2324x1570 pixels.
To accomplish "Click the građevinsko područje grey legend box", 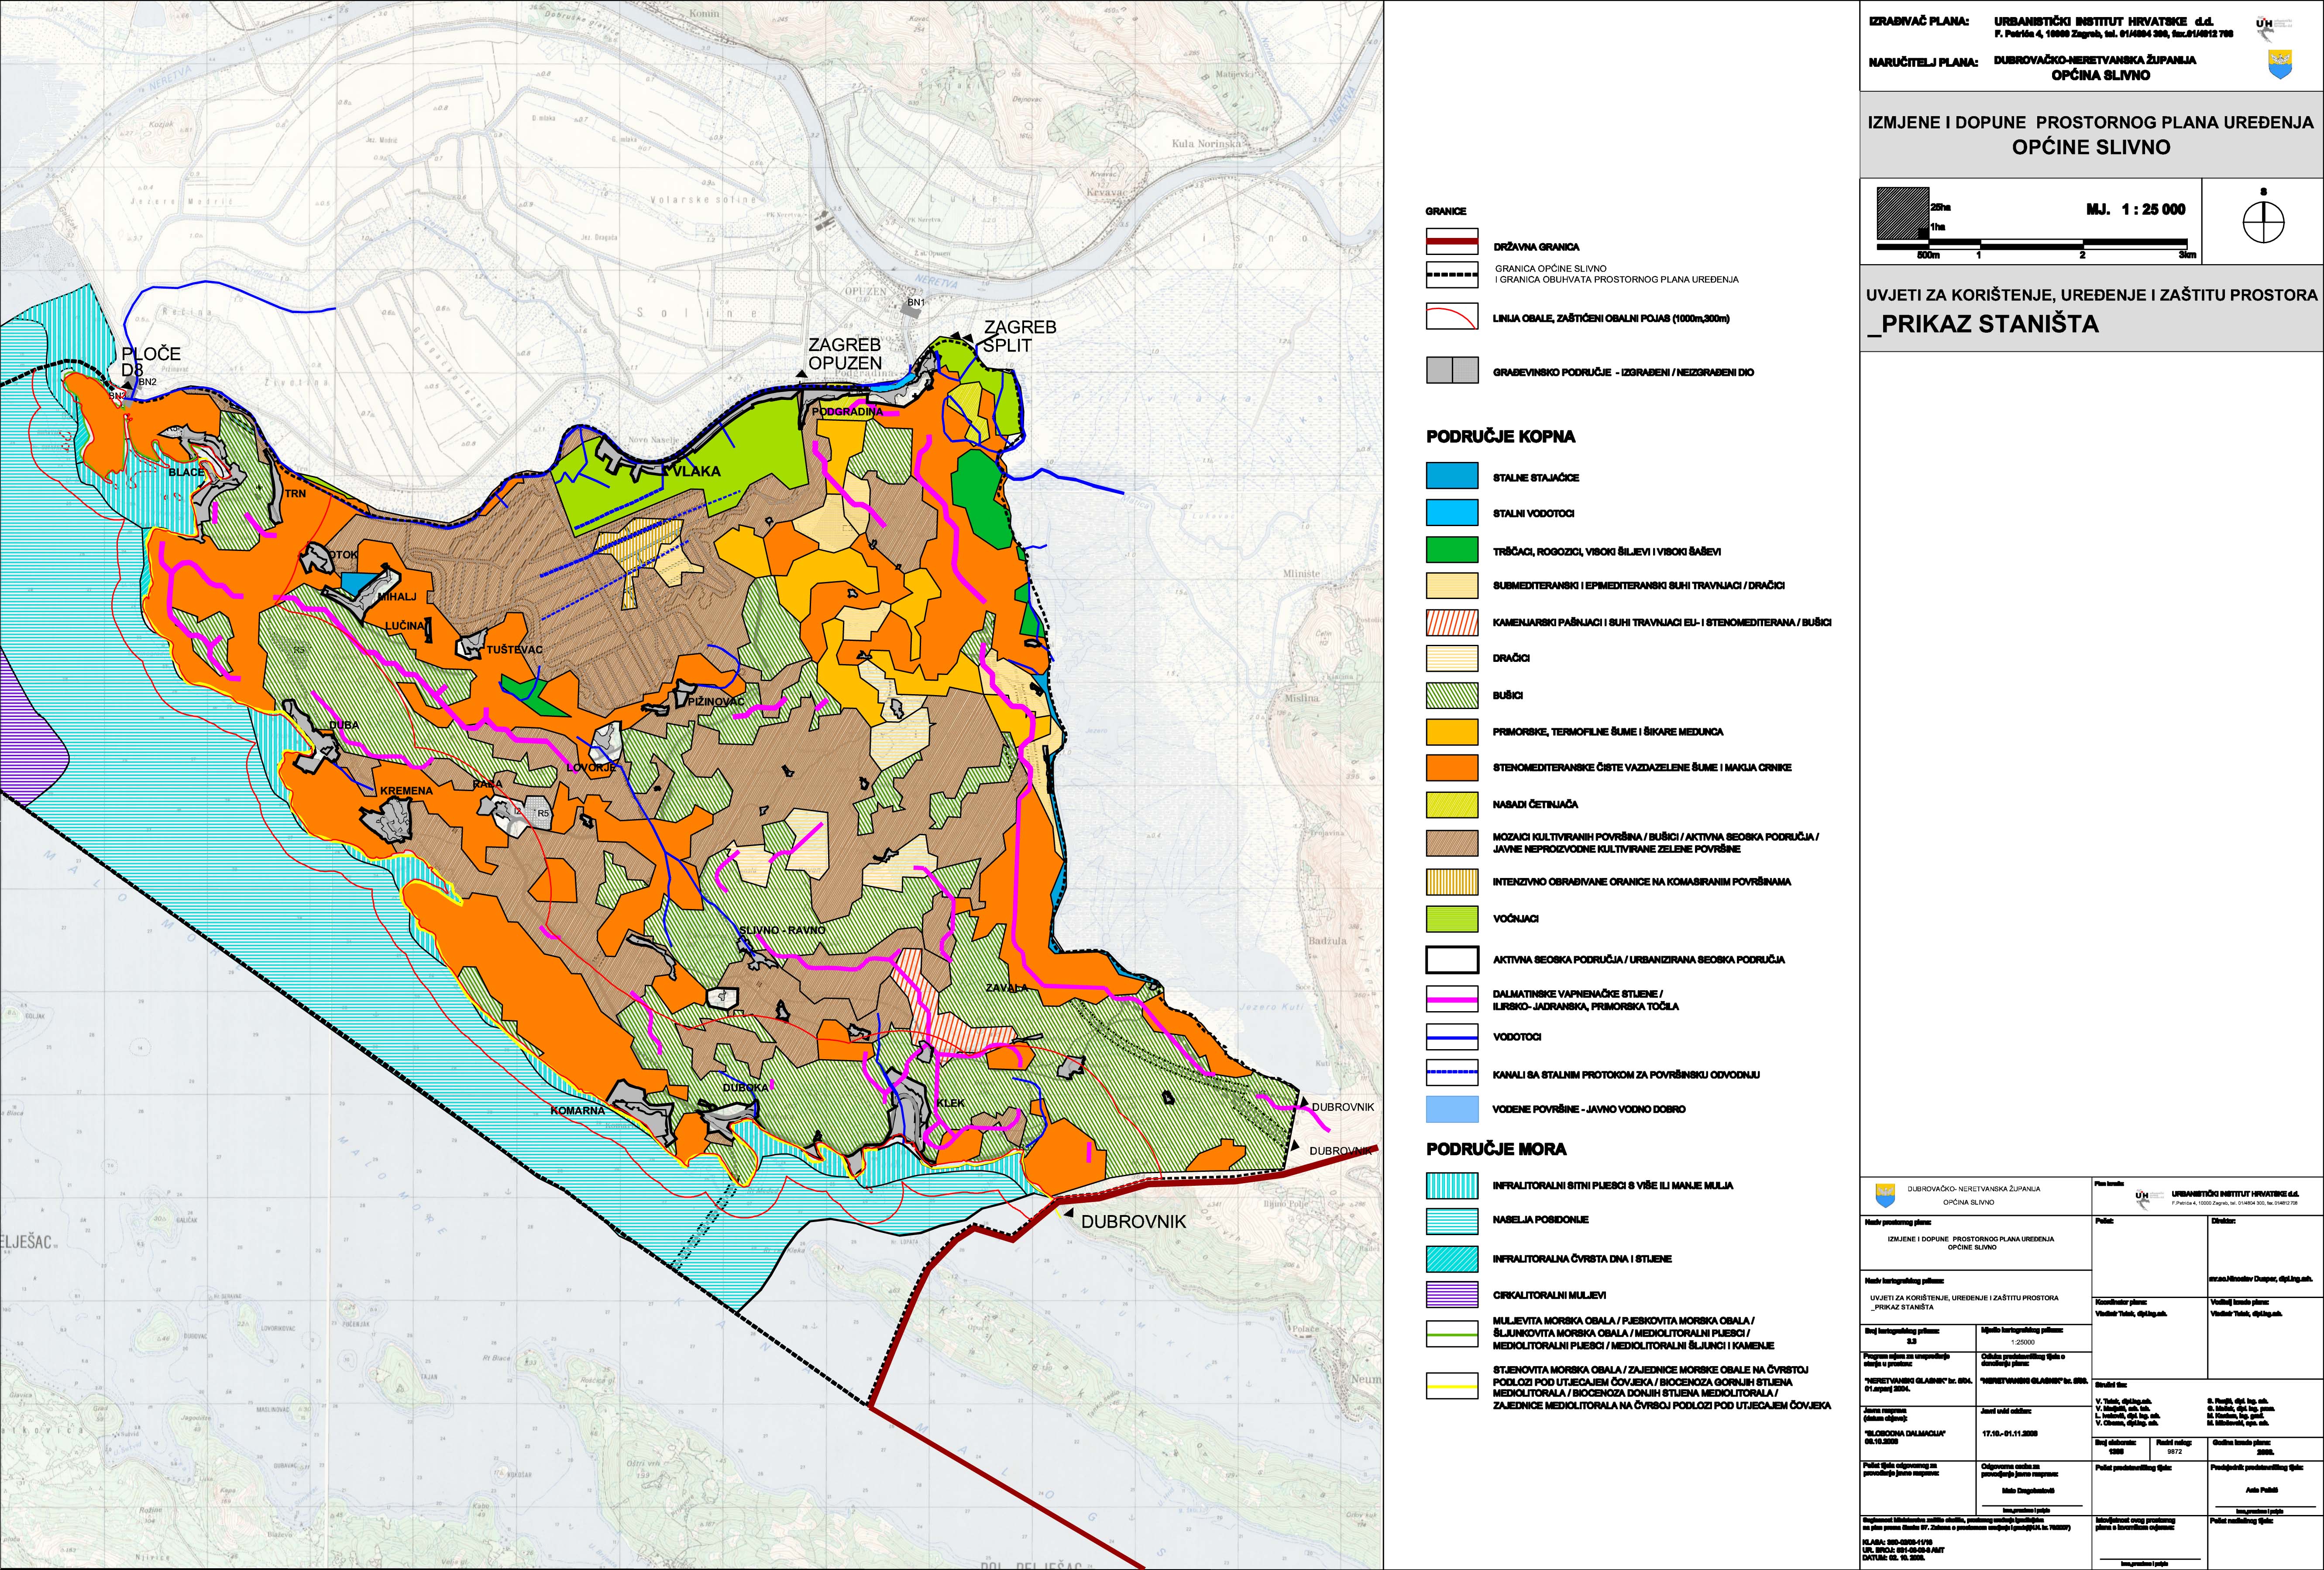I will pos(1452,370).
